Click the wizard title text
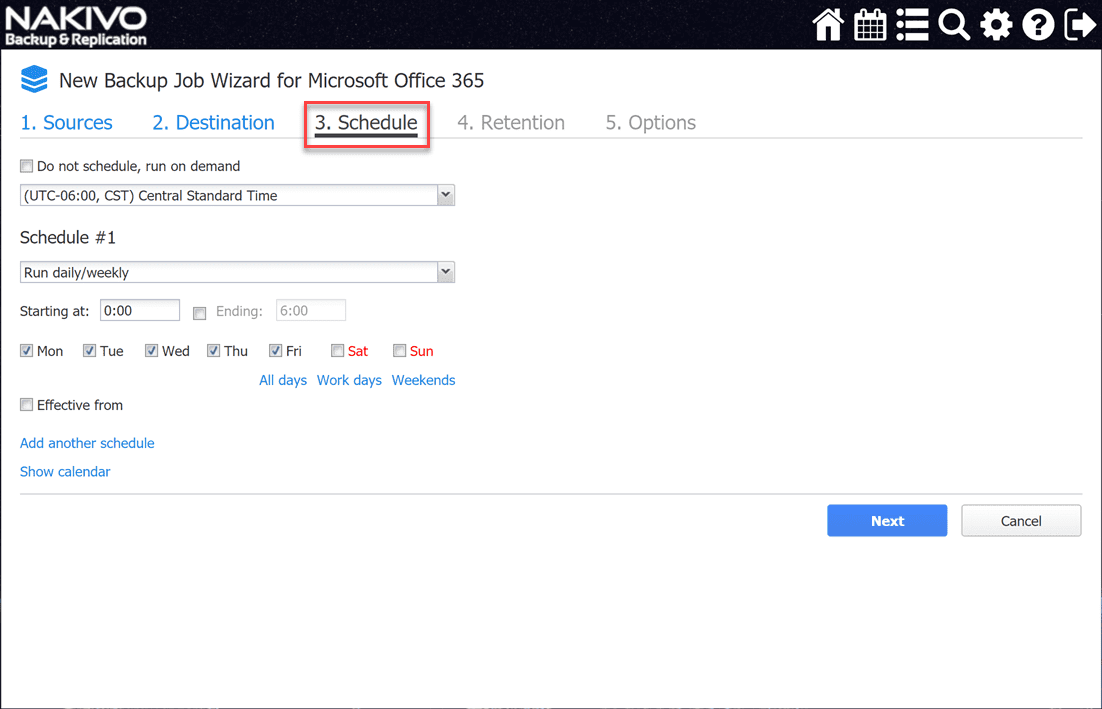 tap(271, 80)
